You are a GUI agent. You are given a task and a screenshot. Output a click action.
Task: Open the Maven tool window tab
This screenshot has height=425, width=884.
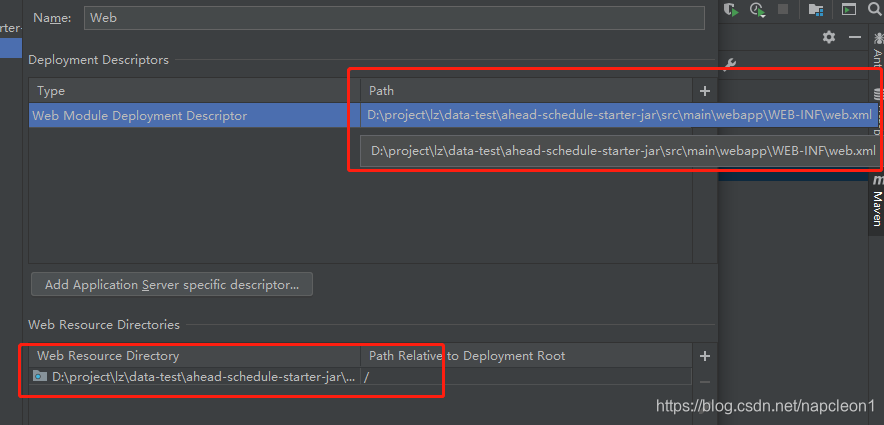[x=877, y=202]
